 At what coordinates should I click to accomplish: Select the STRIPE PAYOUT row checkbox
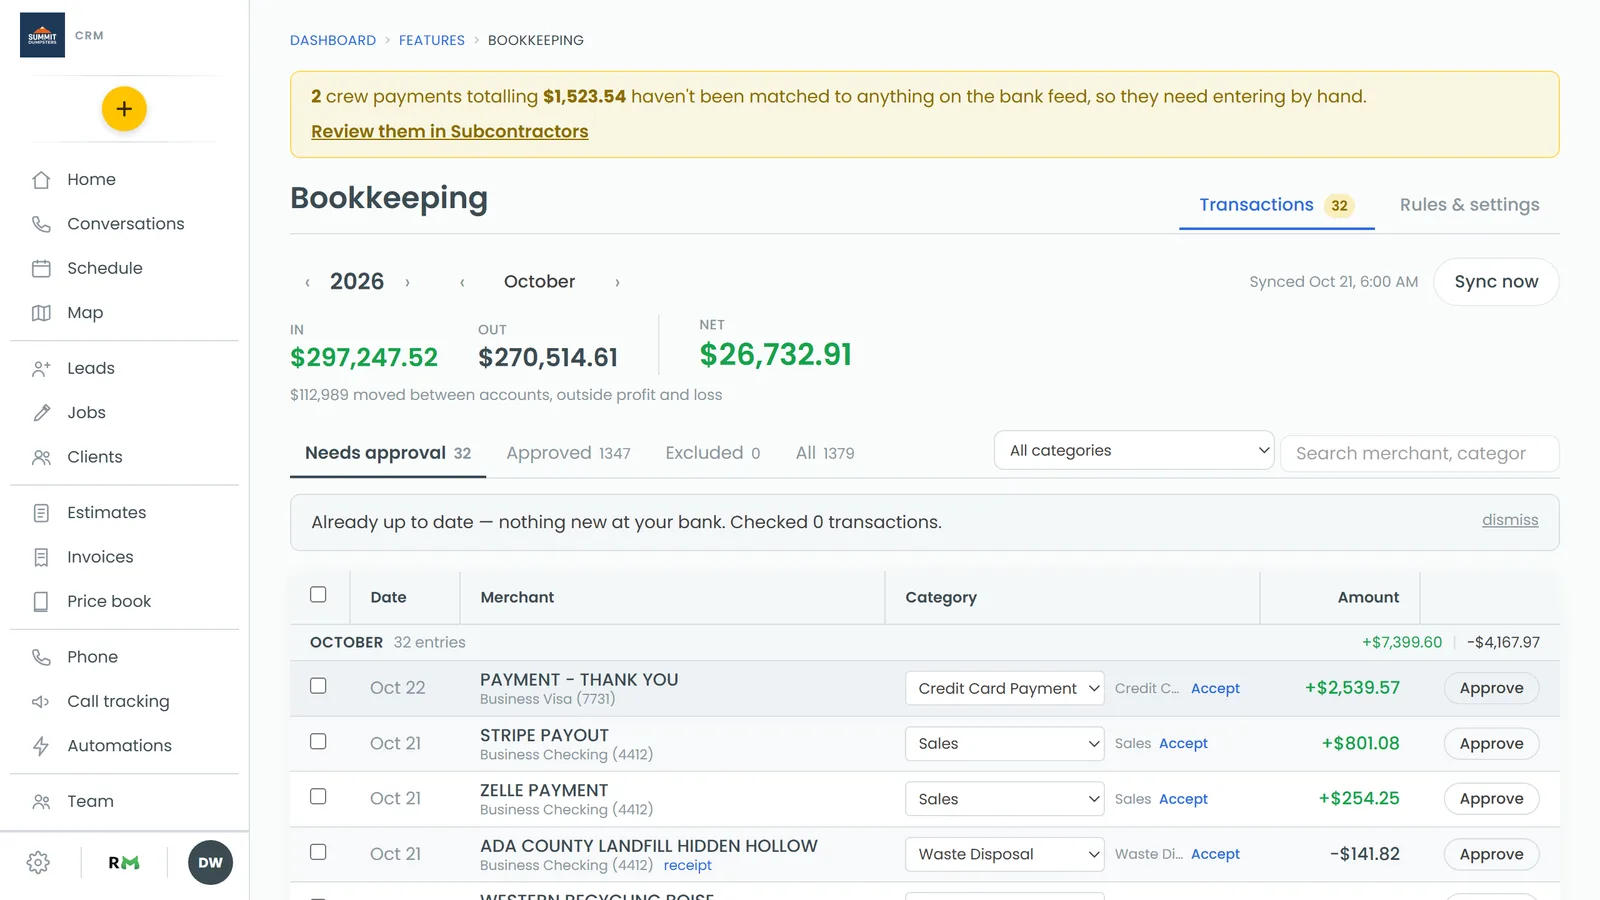[318, 741]
